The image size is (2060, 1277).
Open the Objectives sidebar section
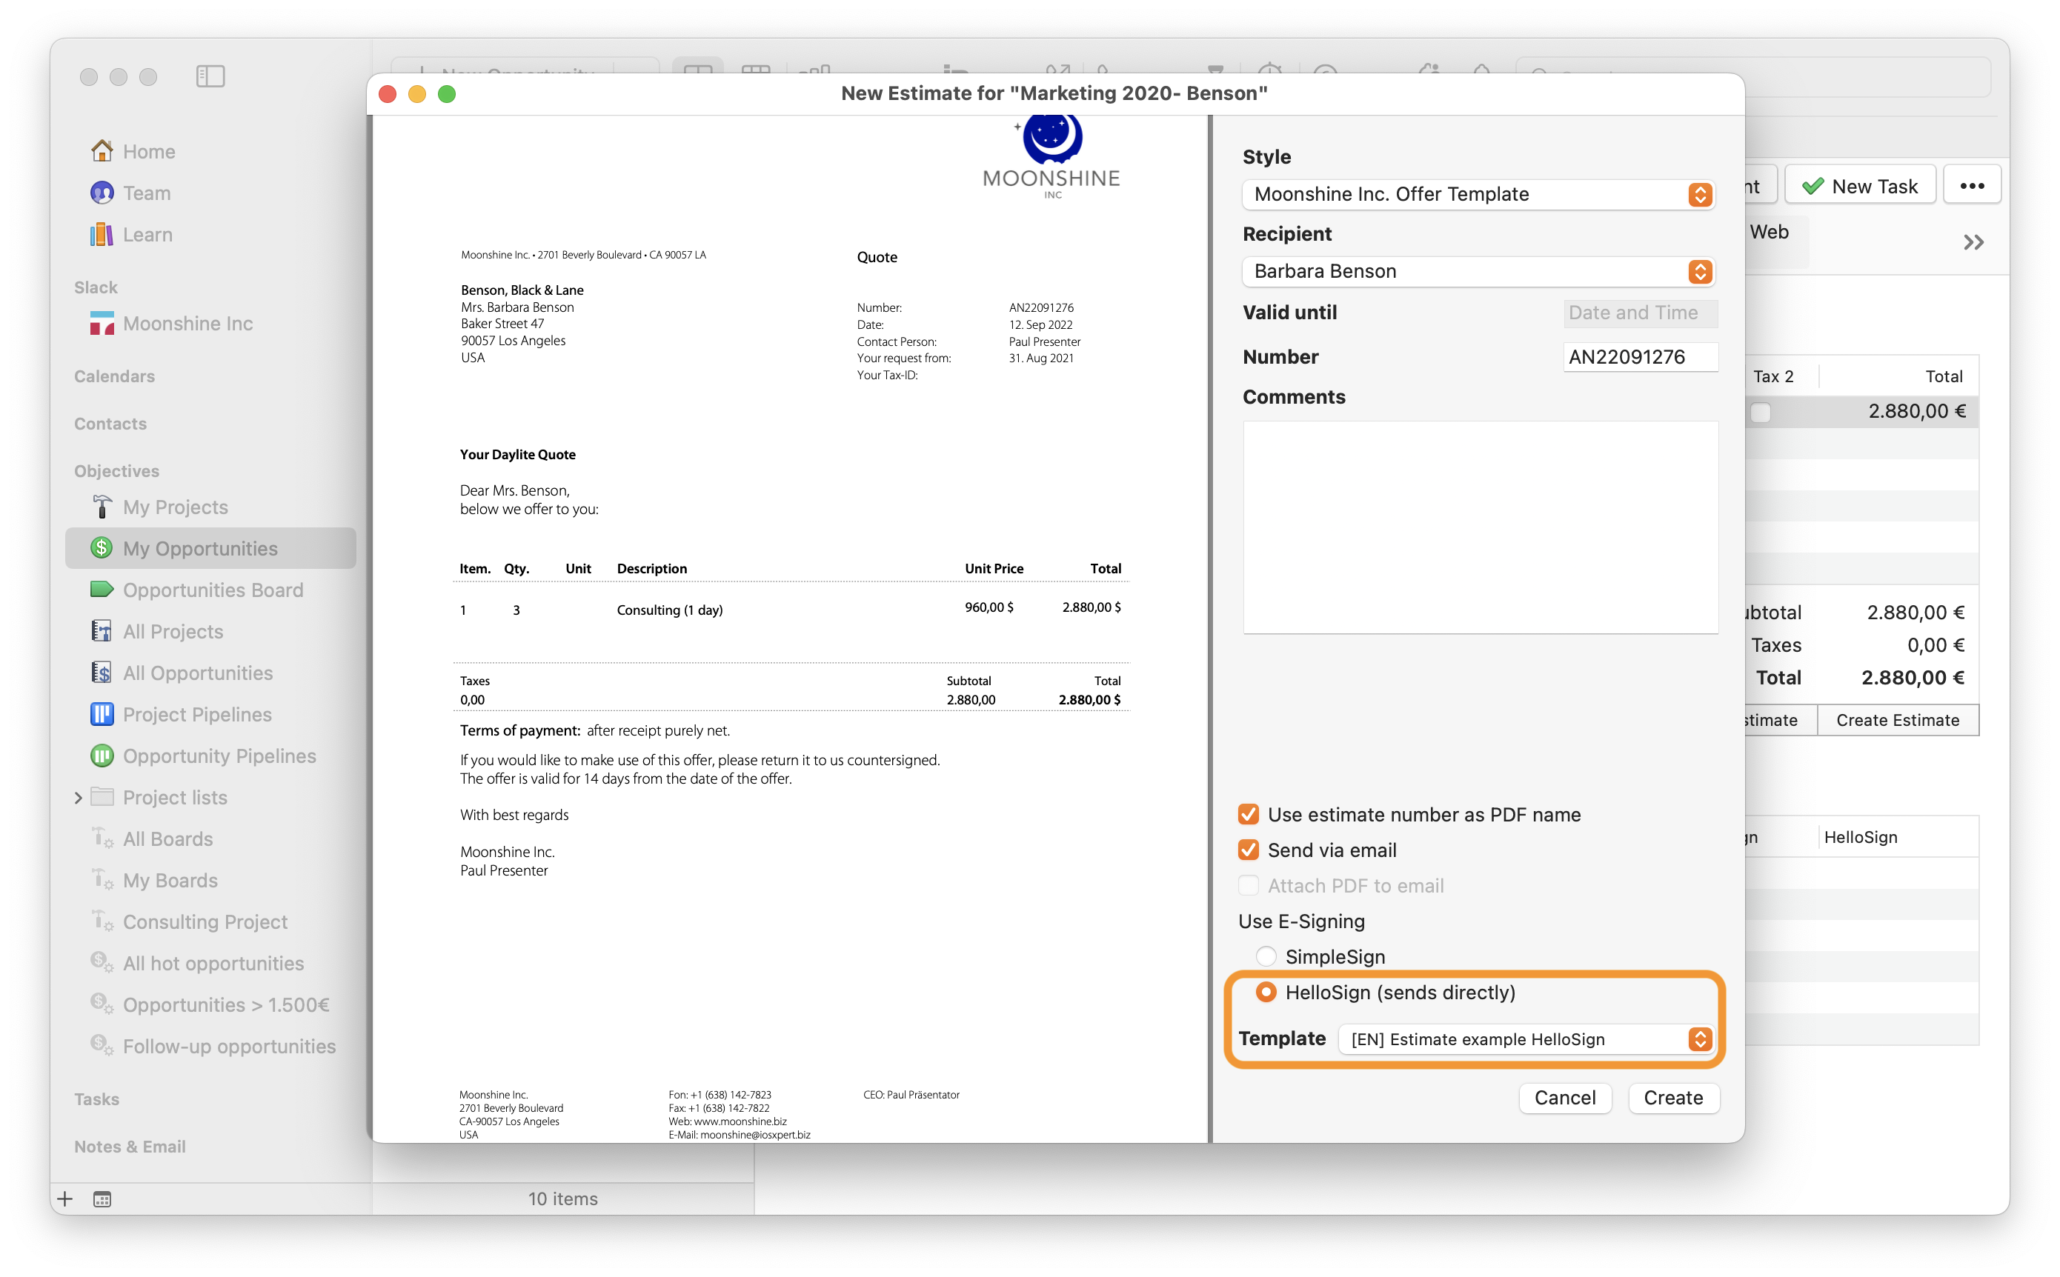[x=116, y=471]
